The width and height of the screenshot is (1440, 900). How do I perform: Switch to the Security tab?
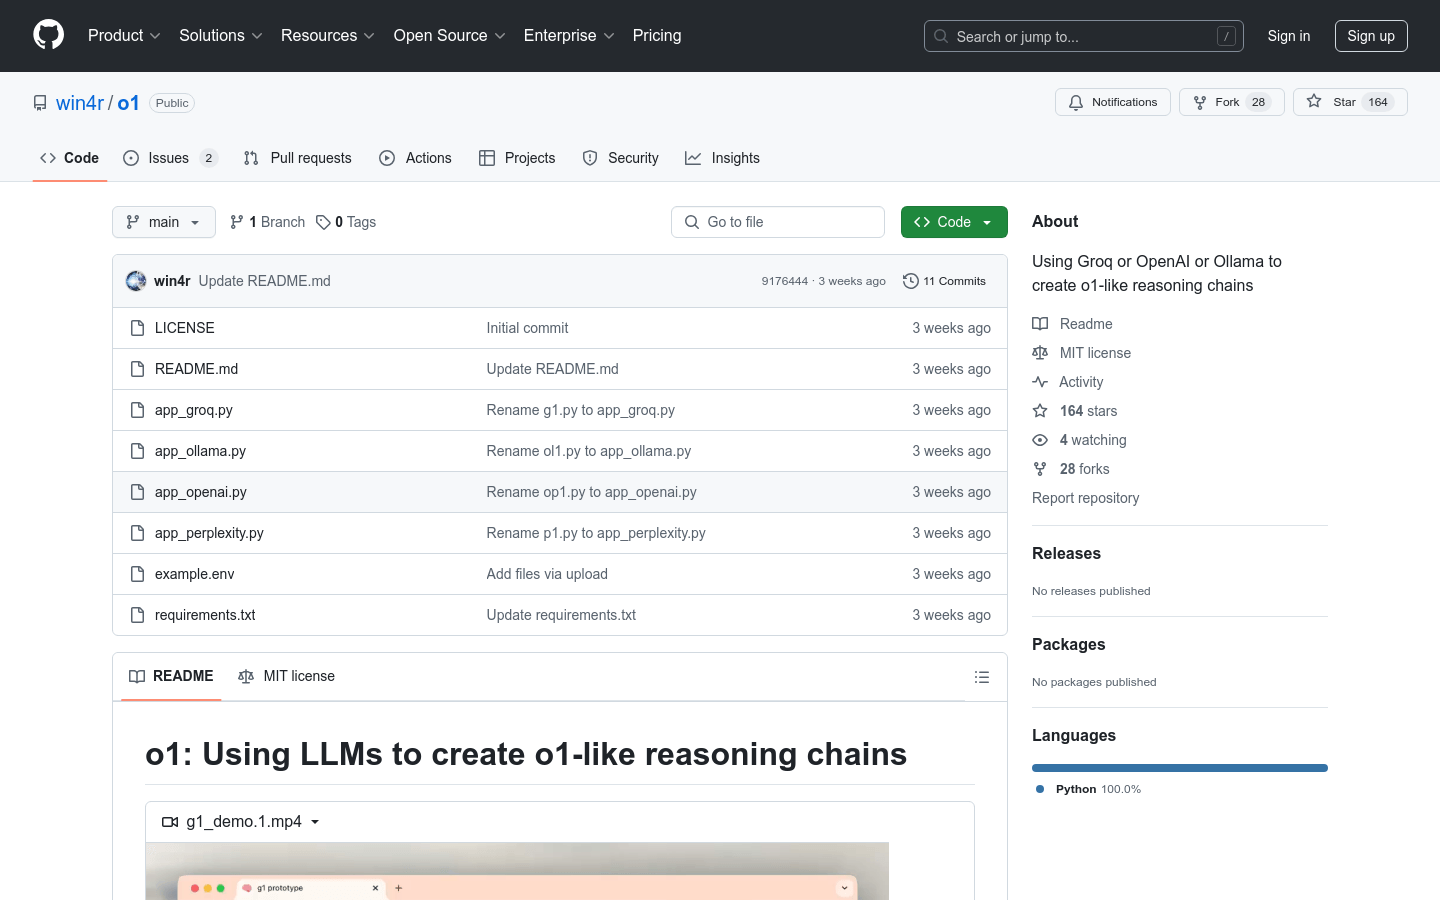pyautogui.click(x=621, y=158)
